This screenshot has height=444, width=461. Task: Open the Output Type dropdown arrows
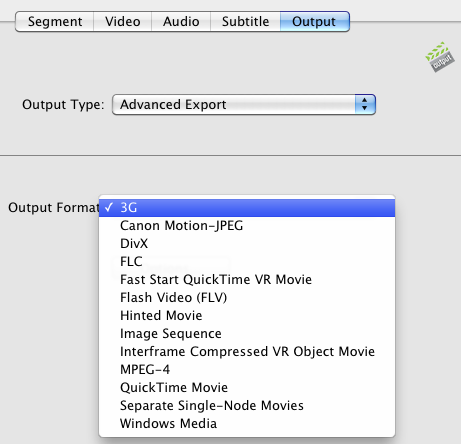coord(365,104)
